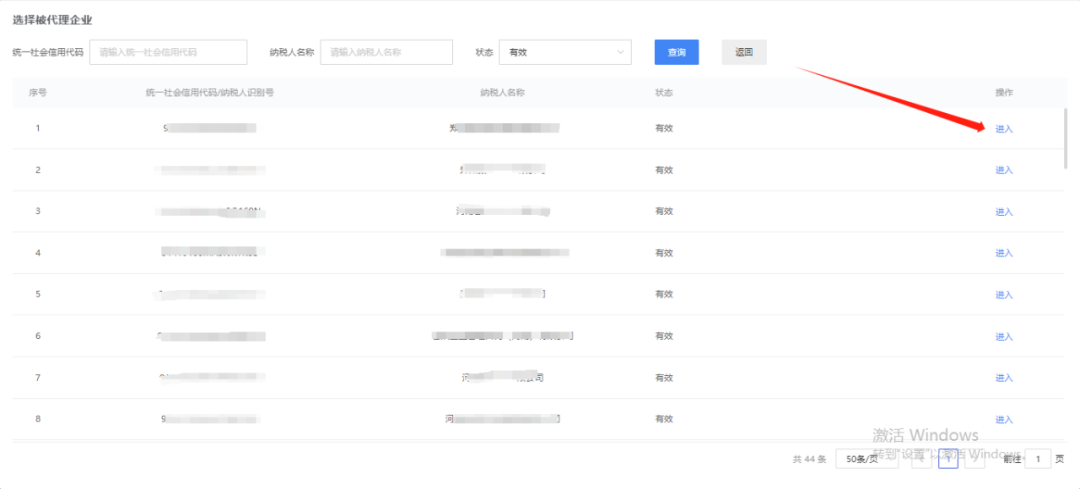Click 进入 for row 3
Viewport: 1080px width, 489px height.
[1004, 212]
